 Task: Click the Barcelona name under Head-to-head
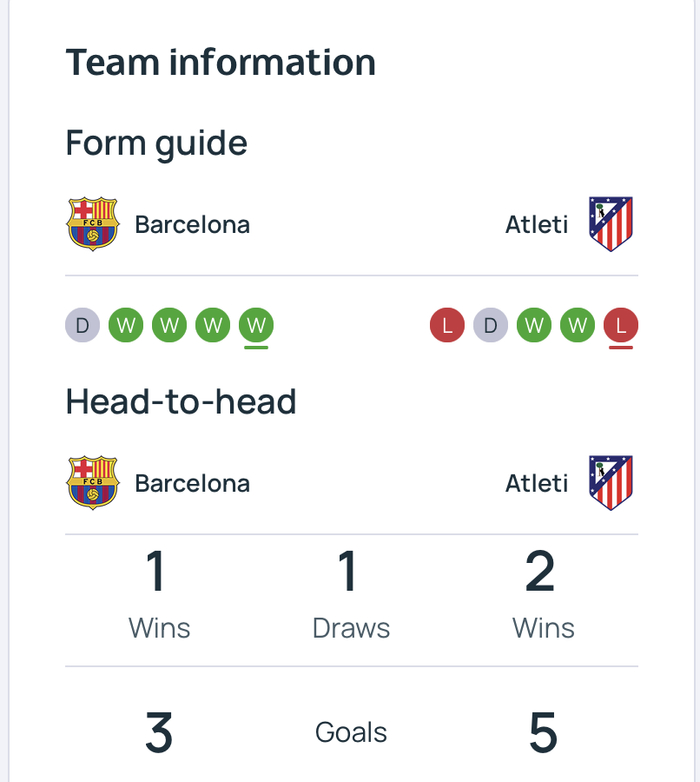pos(192,483)
